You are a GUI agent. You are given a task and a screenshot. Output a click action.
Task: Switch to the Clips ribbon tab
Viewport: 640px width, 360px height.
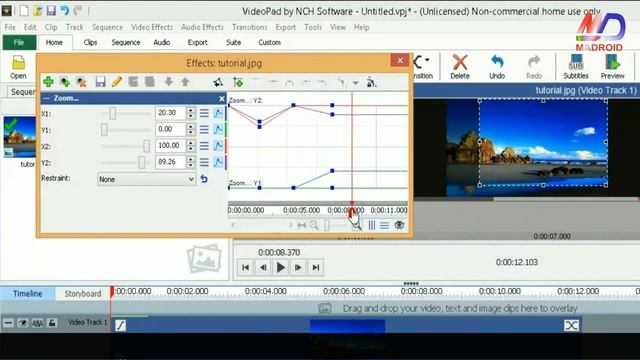[x=90, y=42]
